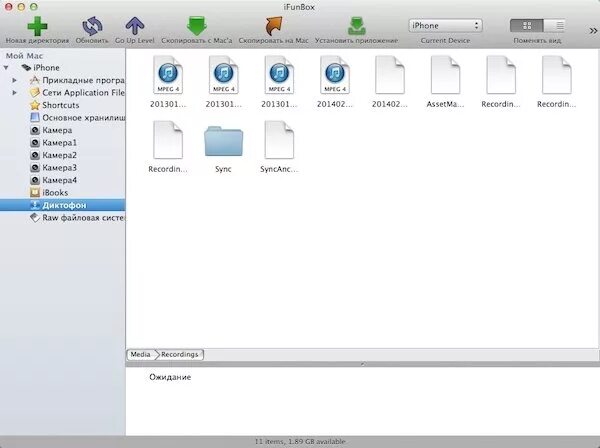The width and height of the screenshot is (600, 448).
Task: Copy from Mac using the green down arrow
Action: 197,26
